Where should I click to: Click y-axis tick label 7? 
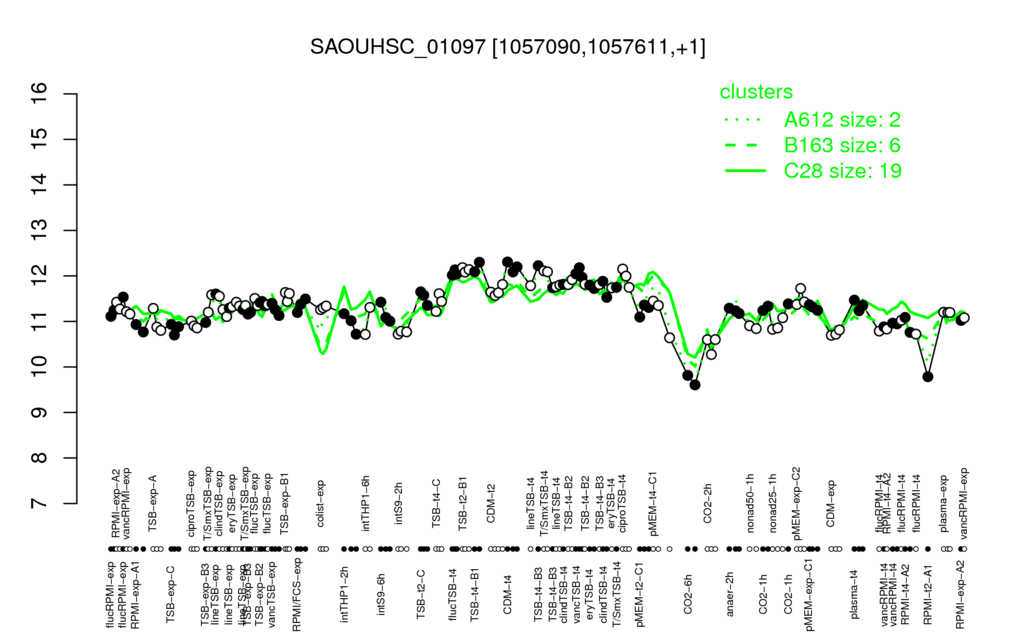39,504
